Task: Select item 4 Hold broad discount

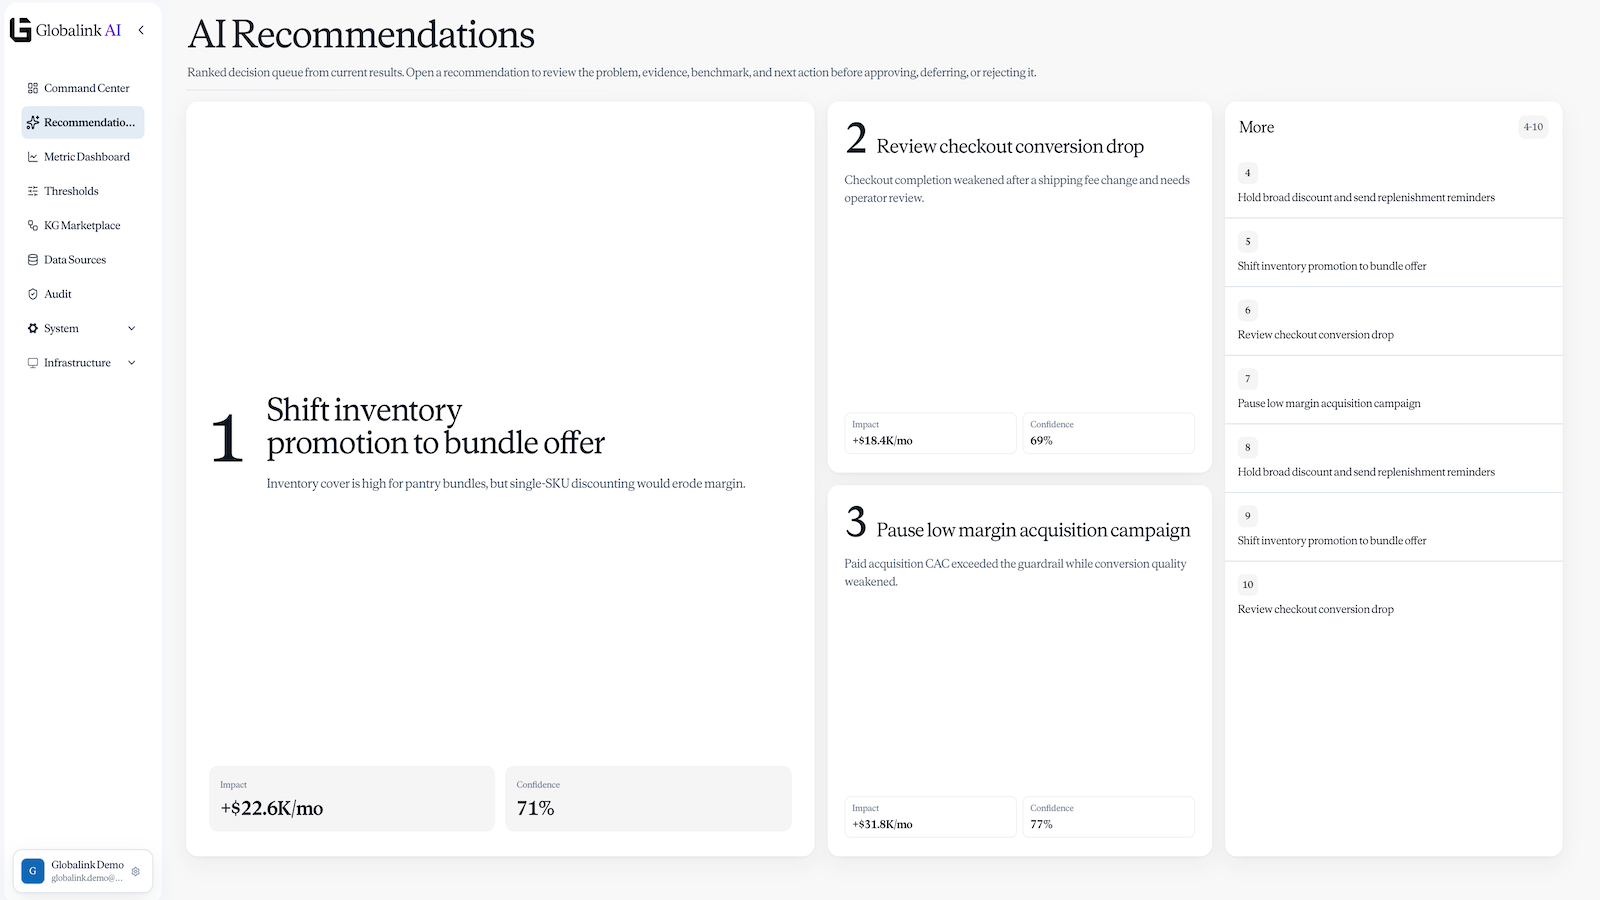Action: click(1393, 184)
